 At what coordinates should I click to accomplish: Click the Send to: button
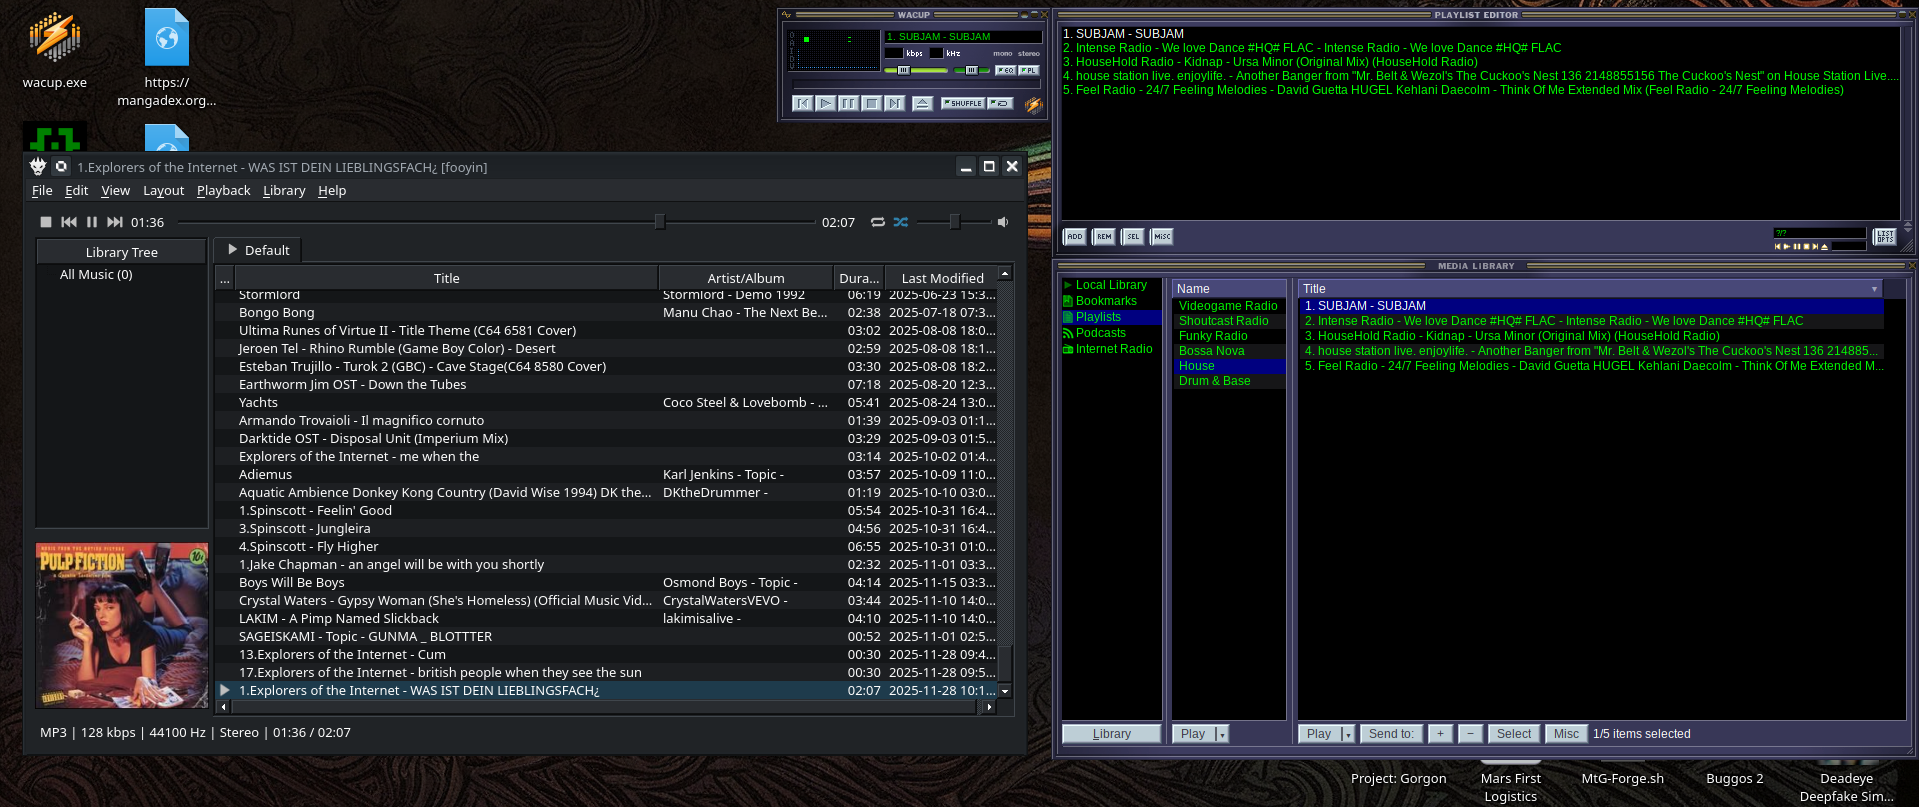(x=1390, y=734)
